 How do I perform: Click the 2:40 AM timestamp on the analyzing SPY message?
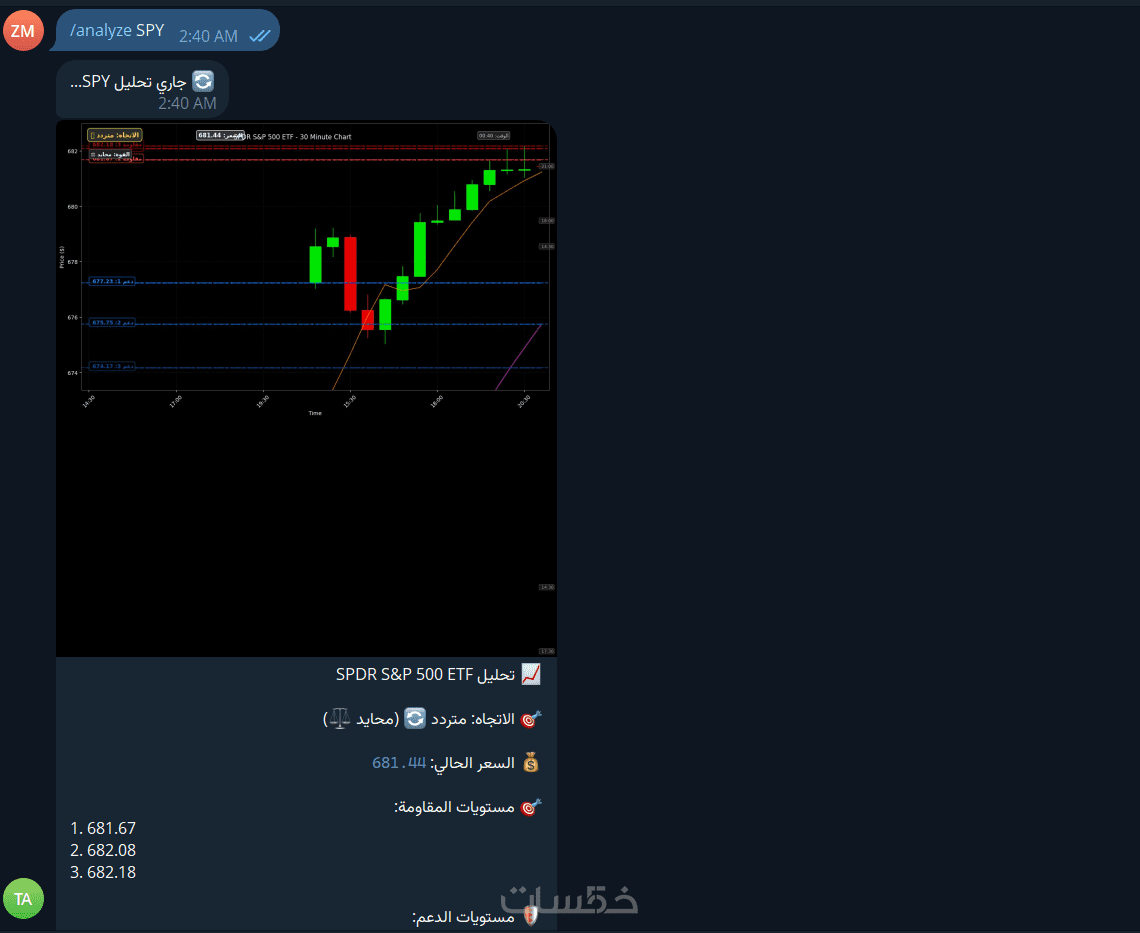pyautogui.click(x=188, y=103)
